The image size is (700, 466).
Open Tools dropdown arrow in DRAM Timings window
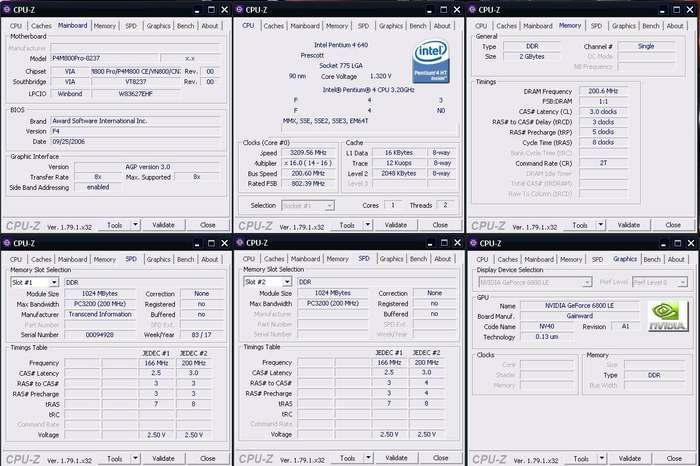click(x=601, y=225)
